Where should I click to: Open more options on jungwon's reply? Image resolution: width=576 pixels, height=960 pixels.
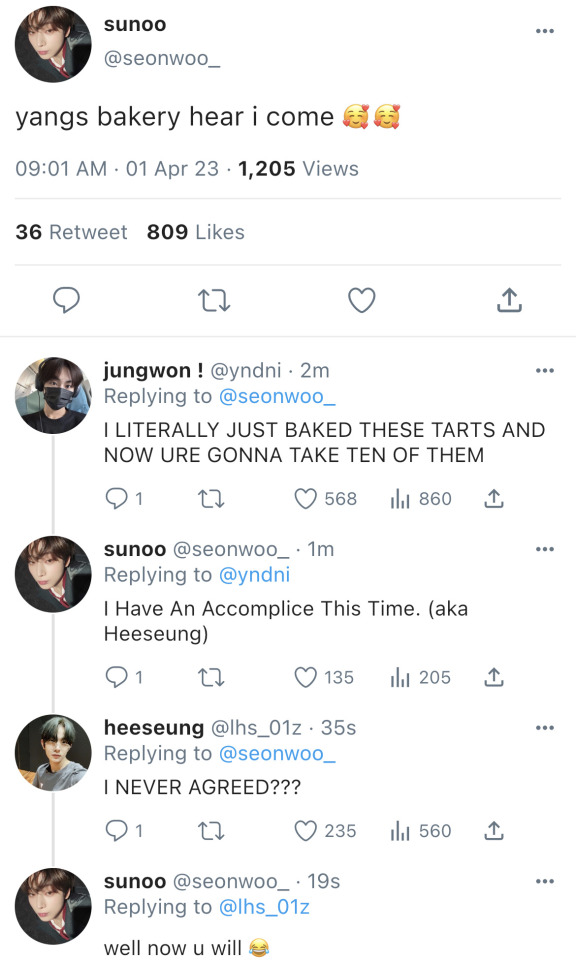coord(544,370)
